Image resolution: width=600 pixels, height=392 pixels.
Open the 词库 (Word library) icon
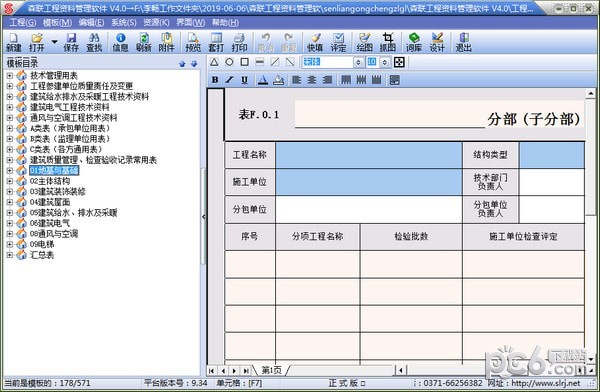coord(414,42)
